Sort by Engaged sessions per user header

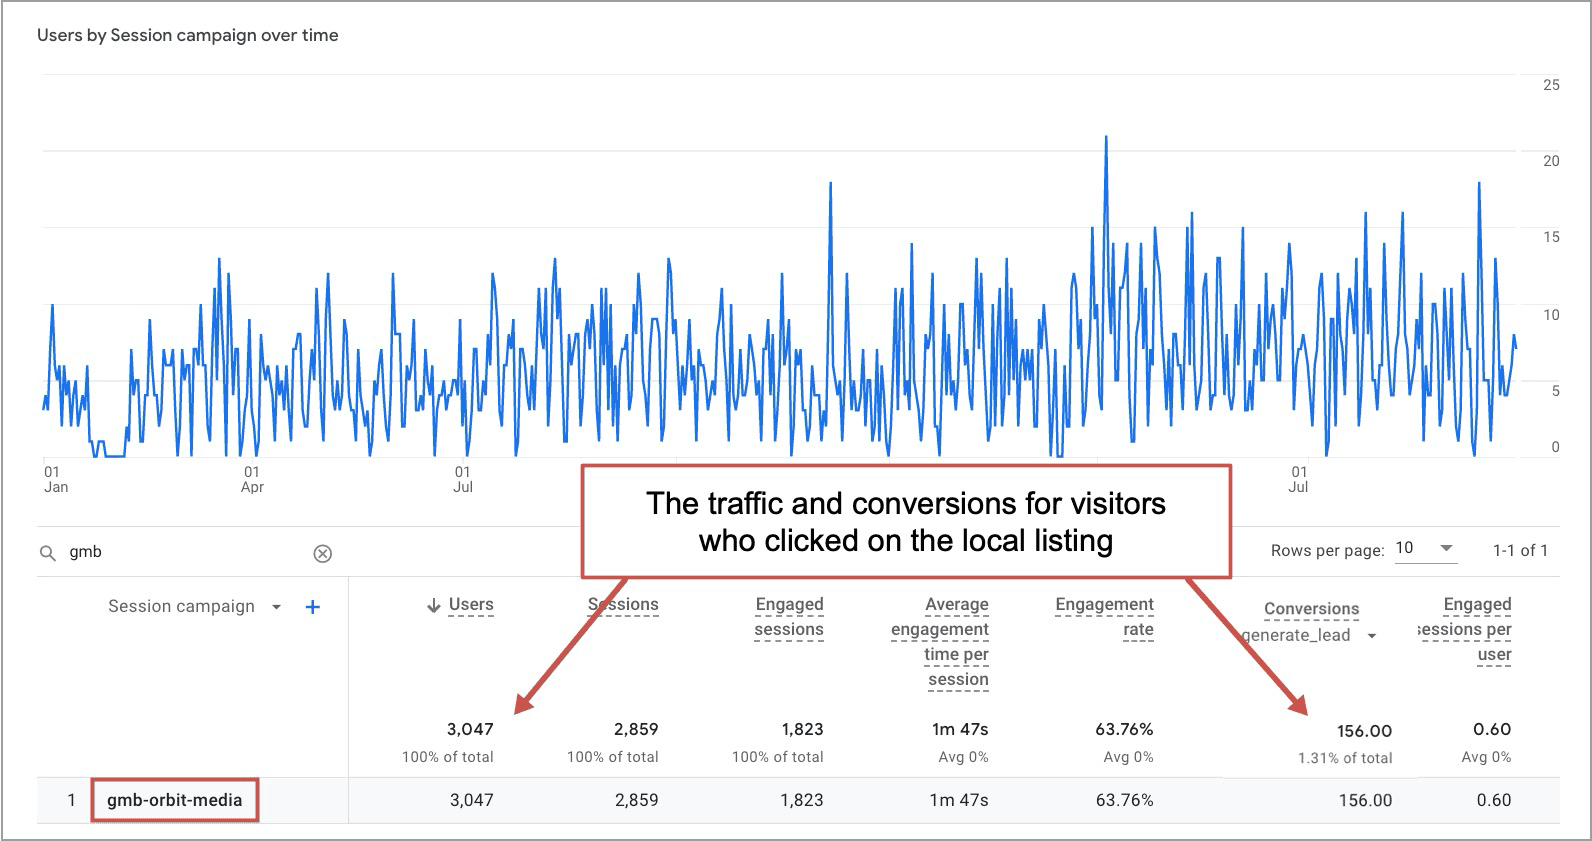point(1465,629)
